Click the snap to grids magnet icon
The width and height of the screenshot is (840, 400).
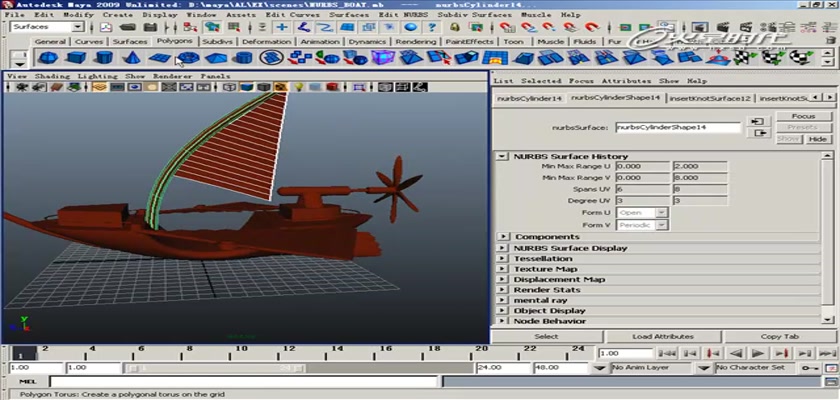pyautogui.click(x=506, y=27)
